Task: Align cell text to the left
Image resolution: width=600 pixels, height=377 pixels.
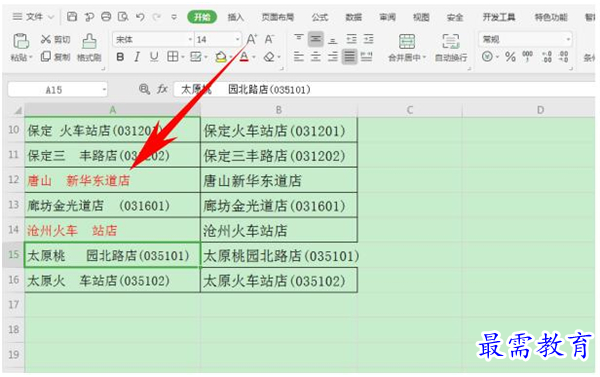Action: [298, 57]
